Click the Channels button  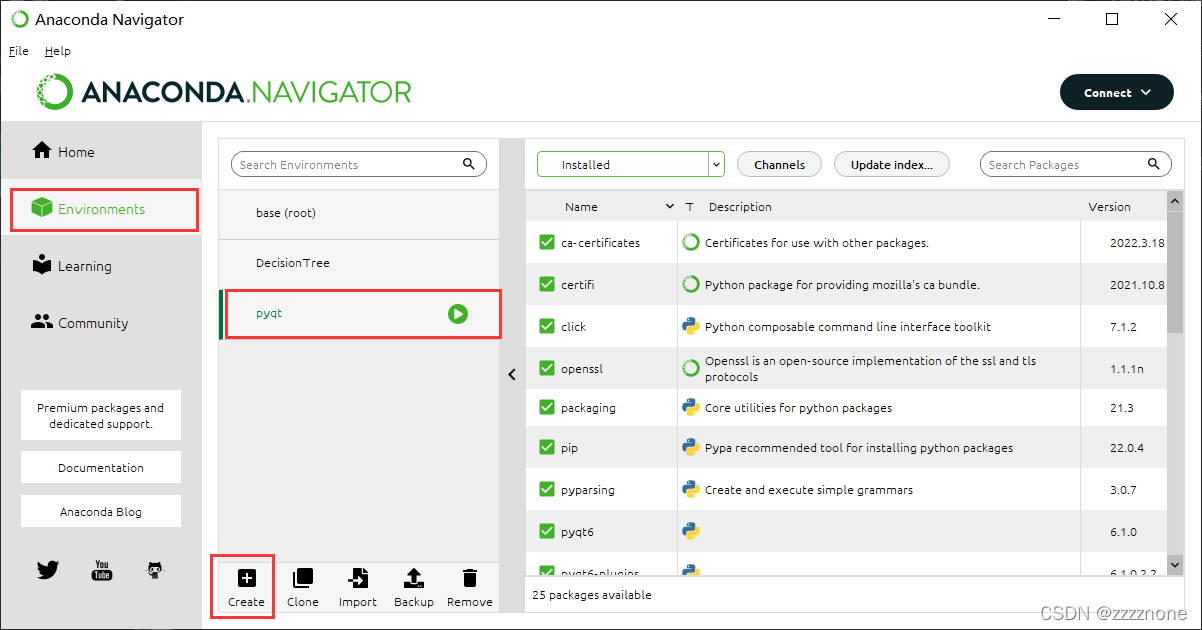click(x=779, y=164)
